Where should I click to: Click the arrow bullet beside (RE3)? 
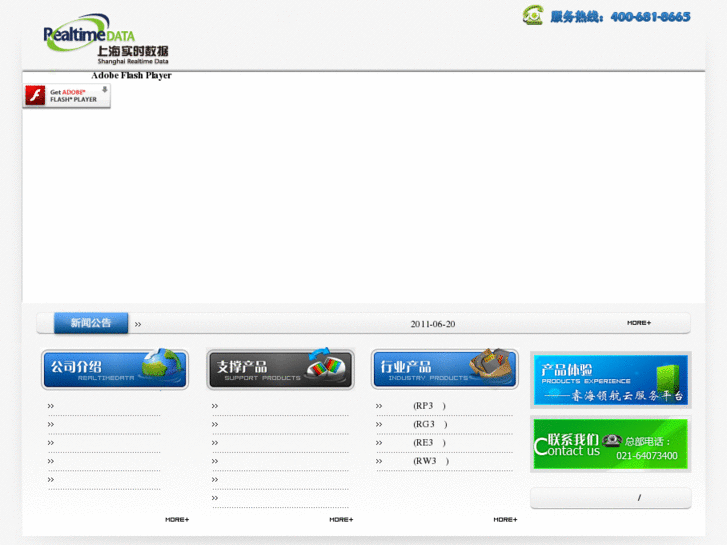[379, 443]
